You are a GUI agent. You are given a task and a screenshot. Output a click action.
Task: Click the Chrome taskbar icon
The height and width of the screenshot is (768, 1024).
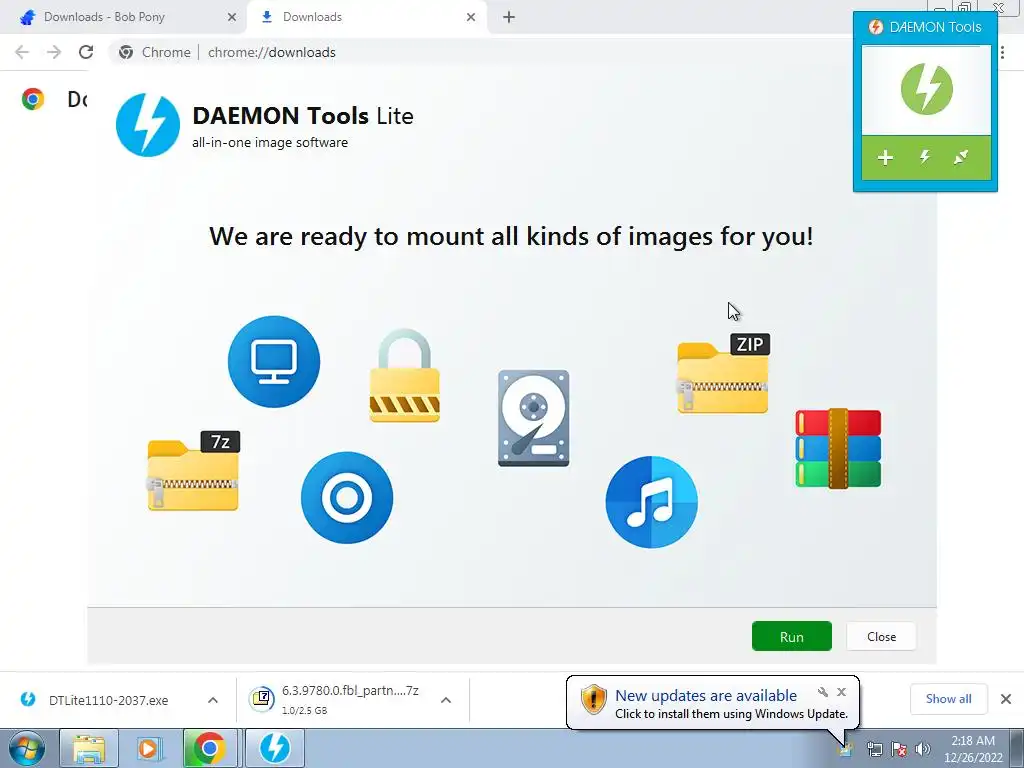coord(209,748)
